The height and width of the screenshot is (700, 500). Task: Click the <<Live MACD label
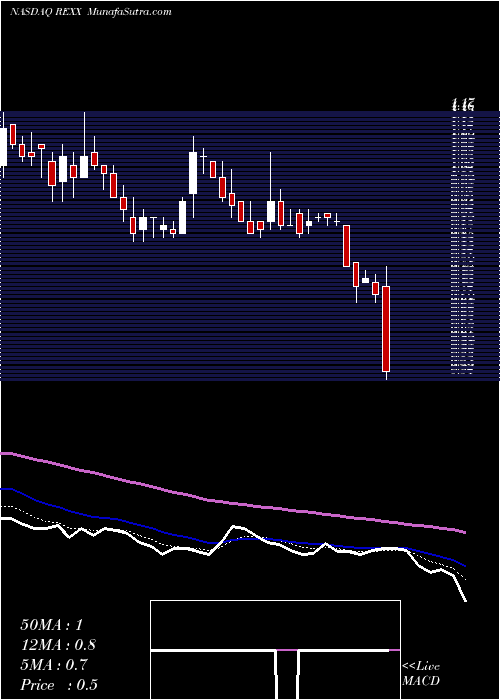tap(421, 674)
